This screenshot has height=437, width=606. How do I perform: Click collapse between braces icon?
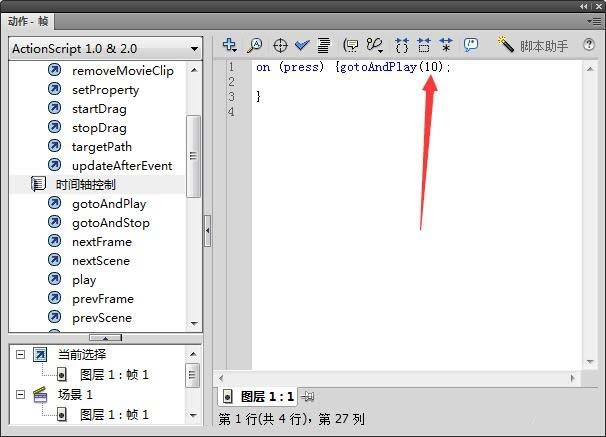click(402, 46)
